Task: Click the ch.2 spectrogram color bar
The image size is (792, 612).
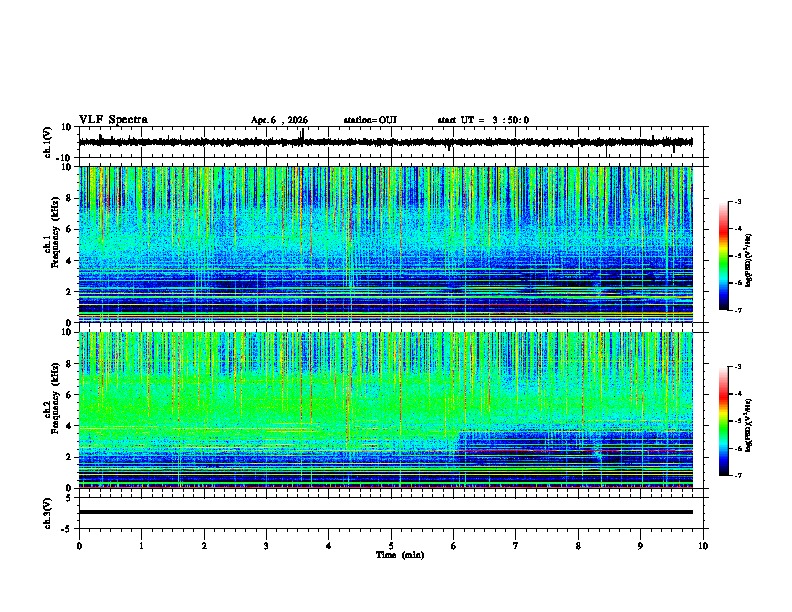Action: pyautogui.click(x=723, y=421)
